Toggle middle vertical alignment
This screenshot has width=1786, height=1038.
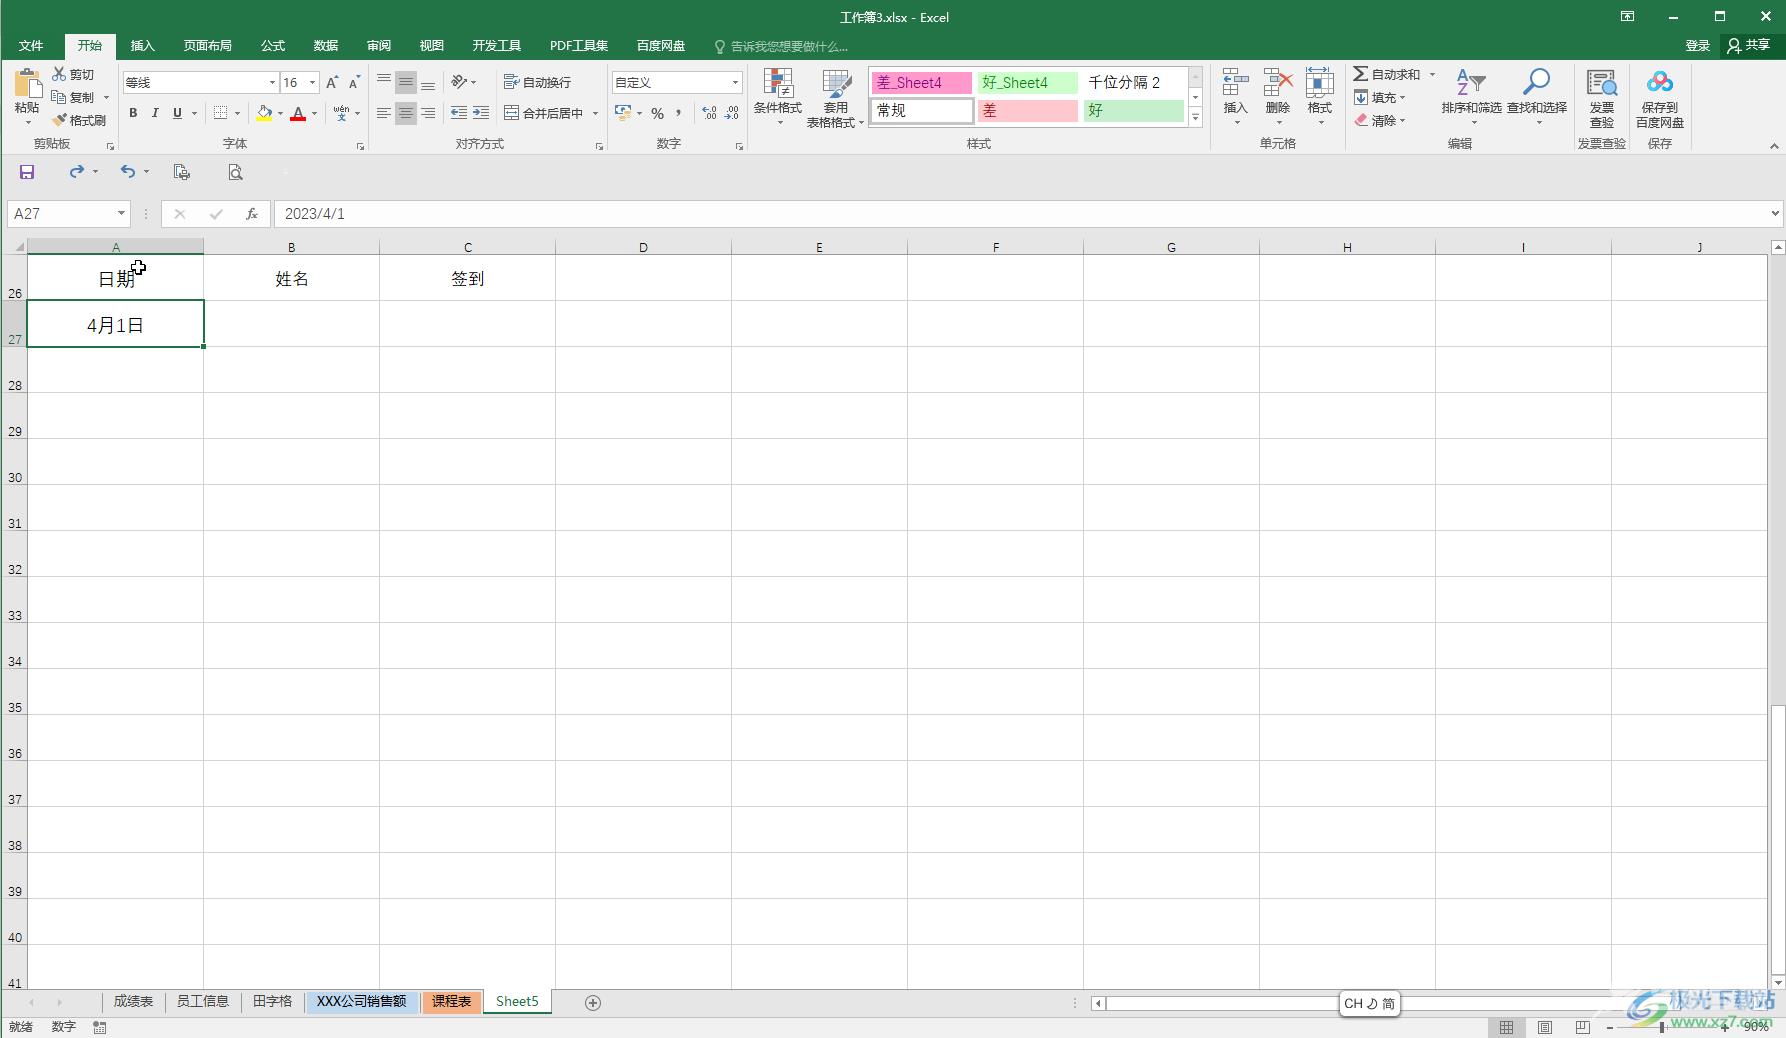point(405,82)
